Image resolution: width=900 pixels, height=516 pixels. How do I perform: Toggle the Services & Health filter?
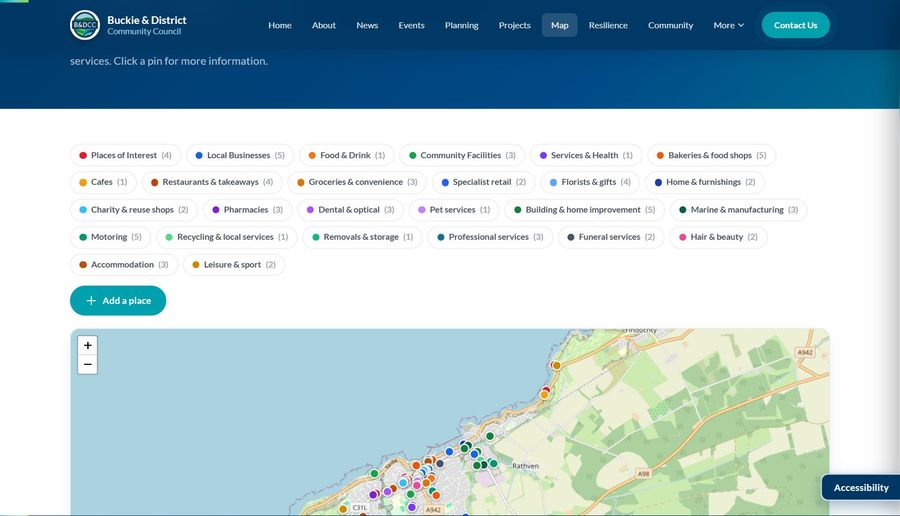pos(586,155)
